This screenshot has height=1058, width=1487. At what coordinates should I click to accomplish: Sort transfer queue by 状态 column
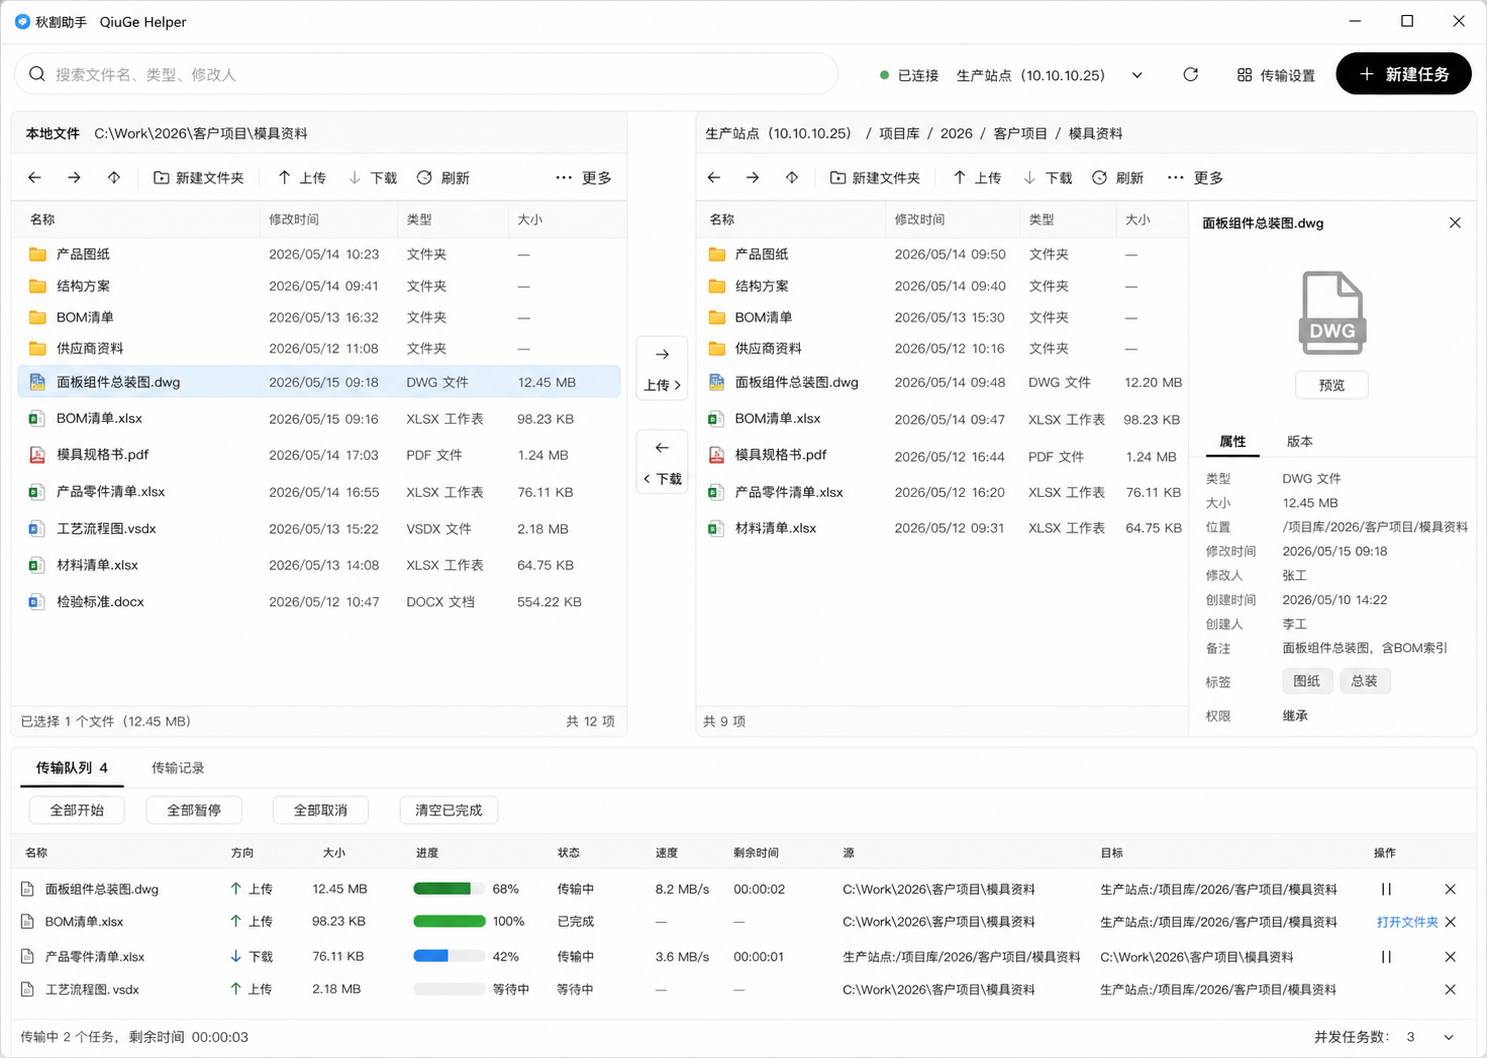(569, 853)
